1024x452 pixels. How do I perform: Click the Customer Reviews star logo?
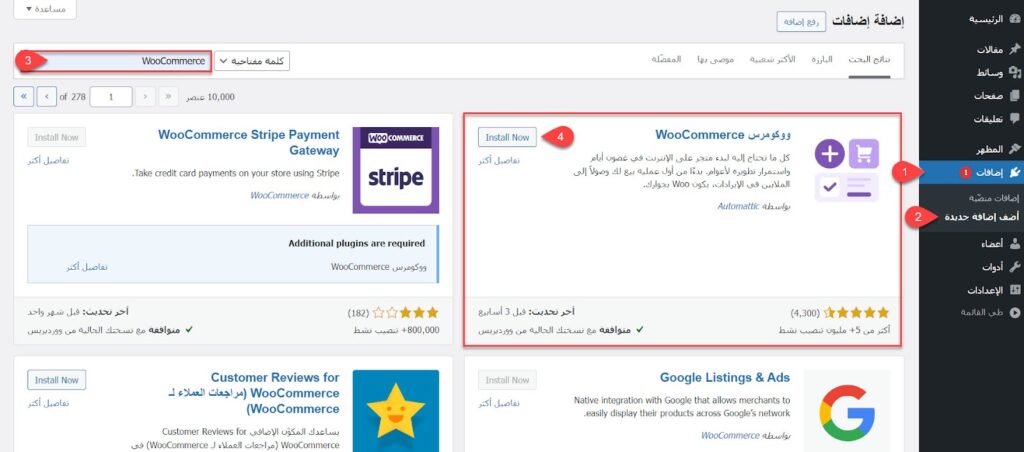pyautogui.click(x=396, y=410)
